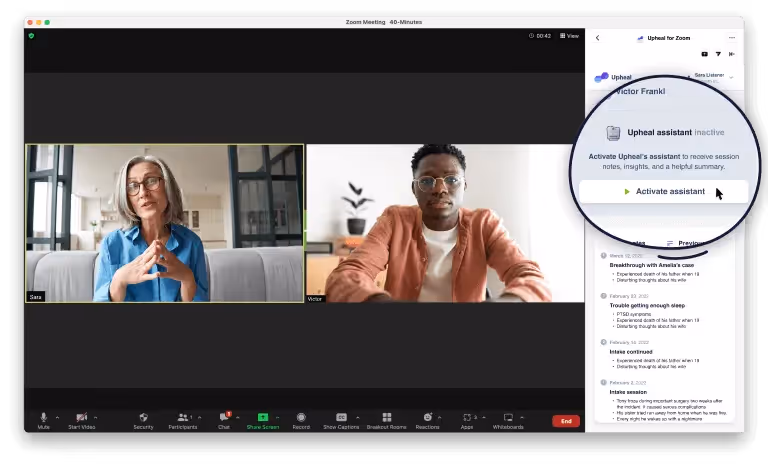
Task: Open Breakout Rooms grid icon
Action: [387, 417]
